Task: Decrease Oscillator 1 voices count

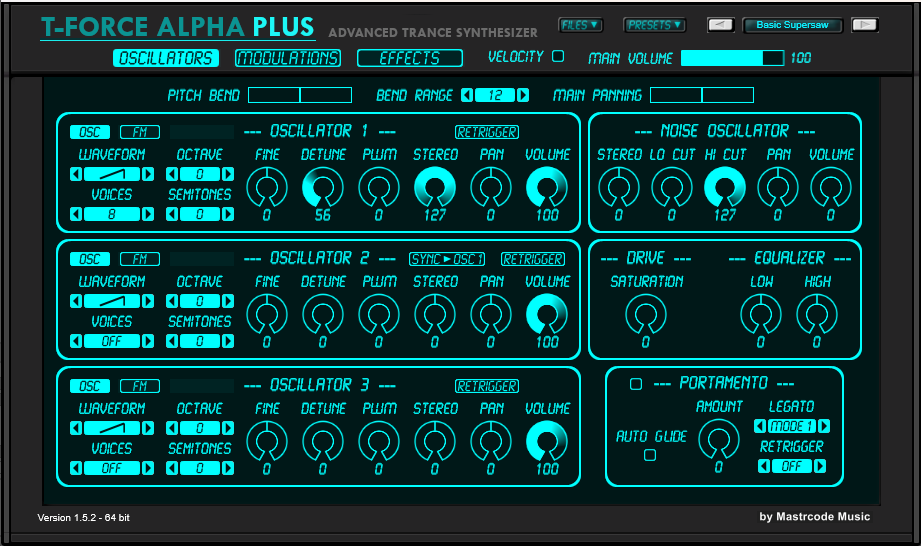Action: click(76, 214)
